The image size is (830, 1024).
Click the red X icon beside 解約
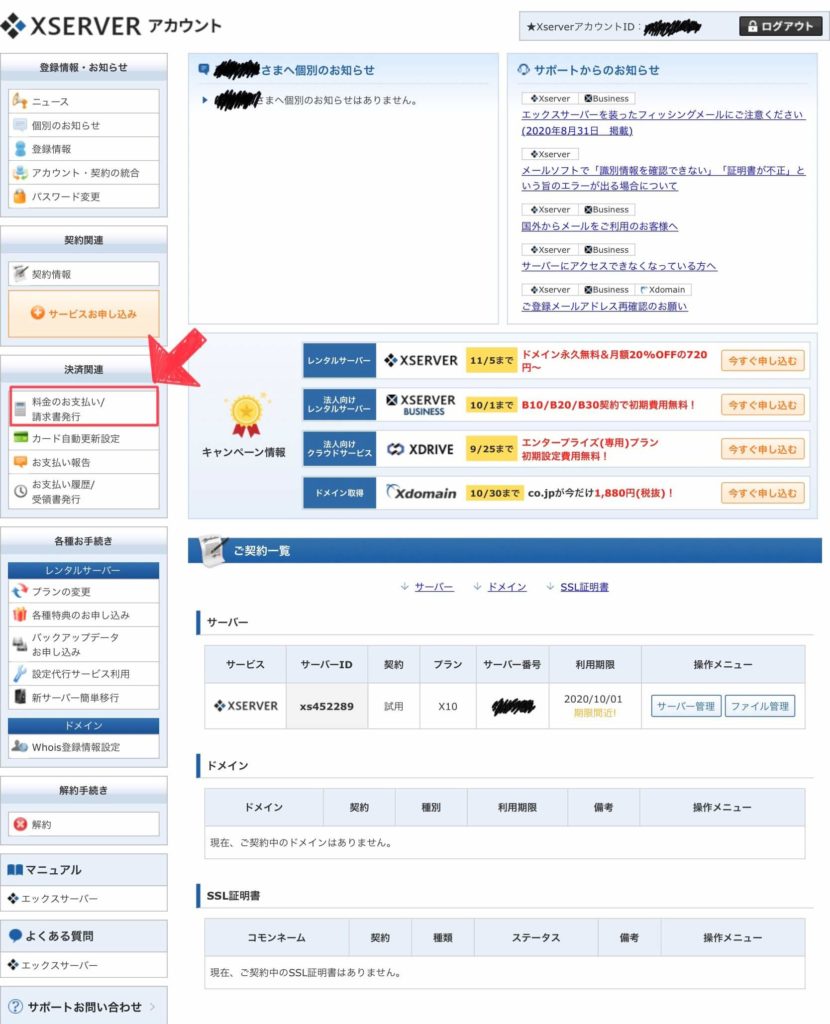click(x=20, y=824)
